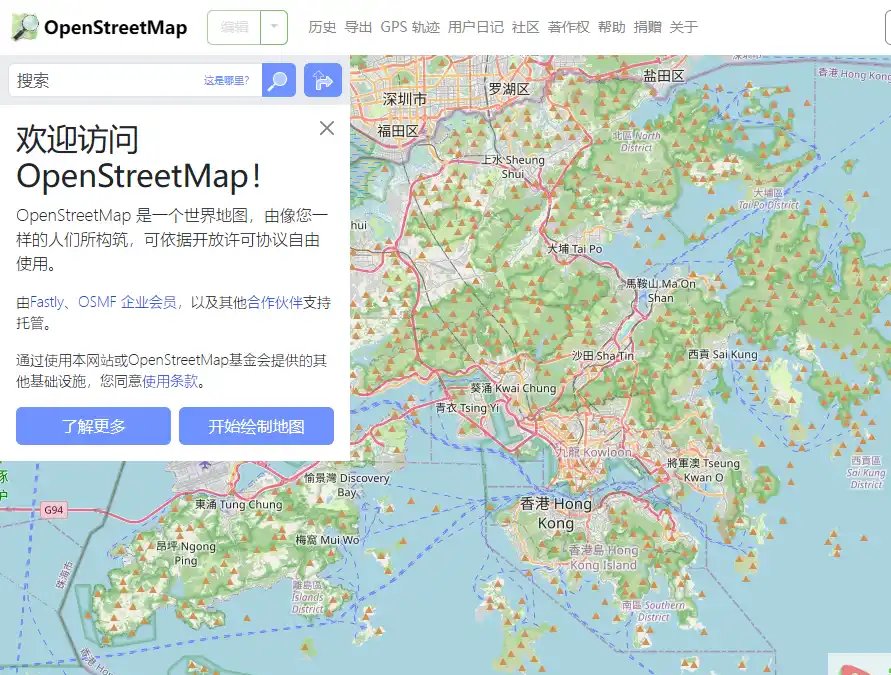Viewport: 891px width, 675px height.
Task: Open the 捐赠 menu item
Action: pyautogui.click(x=647, y=27)
